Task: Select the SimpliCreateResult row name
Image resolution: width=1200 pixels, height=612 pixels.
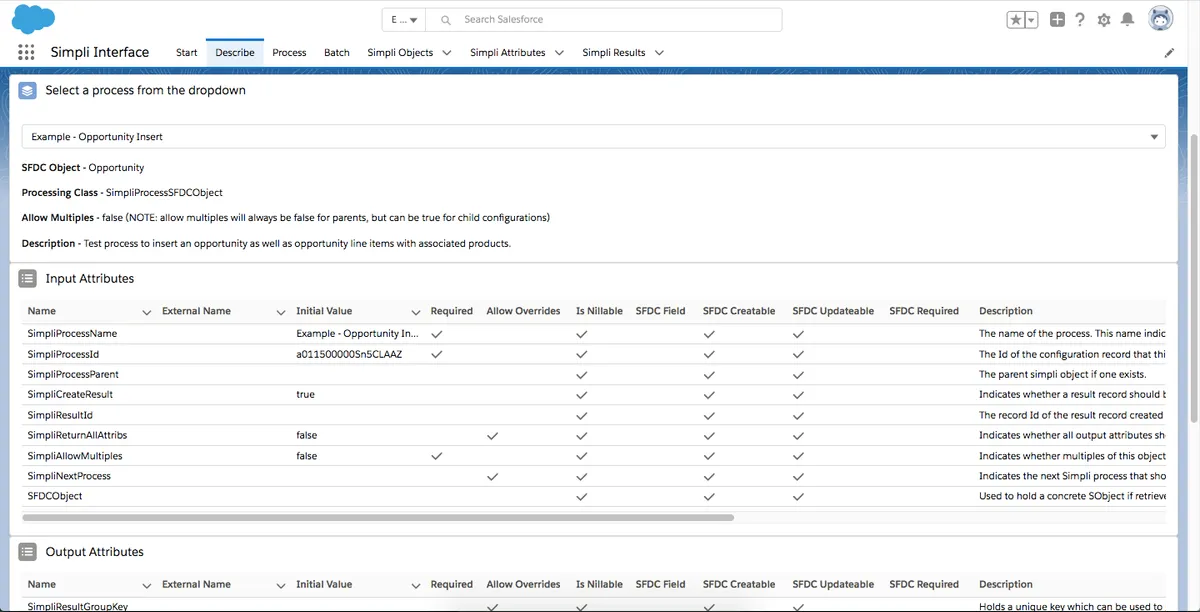Action: (x=70, y=395)
